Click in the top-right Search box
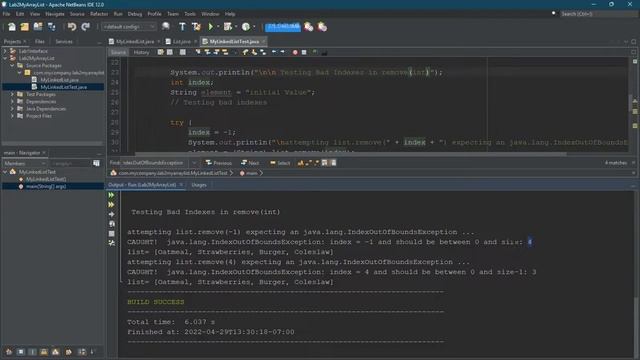The image size is (640, 360). pos(598,14)
